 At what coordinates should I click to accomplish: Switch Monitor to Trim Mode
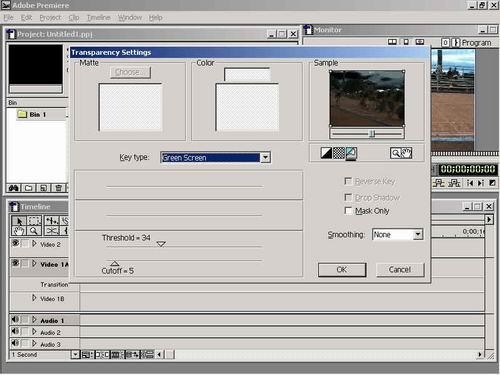[x=420, y=42]
